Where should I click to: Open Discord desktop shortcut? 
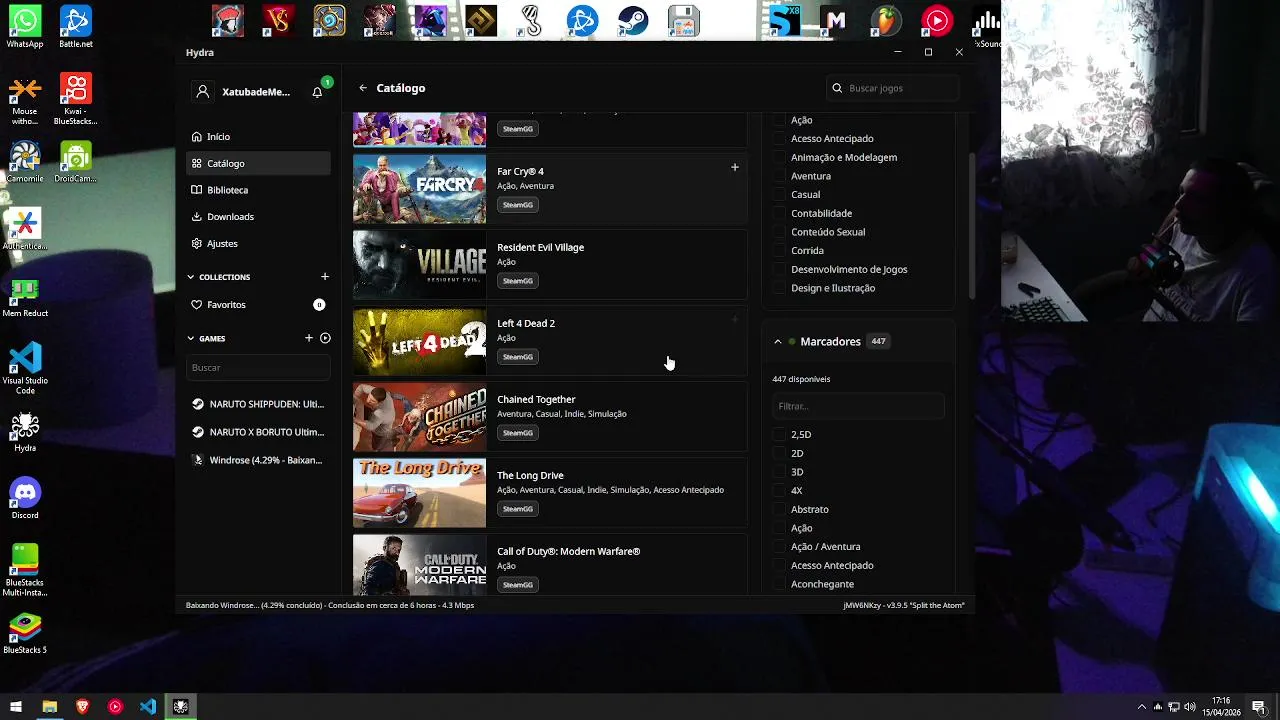click(25, 499)
